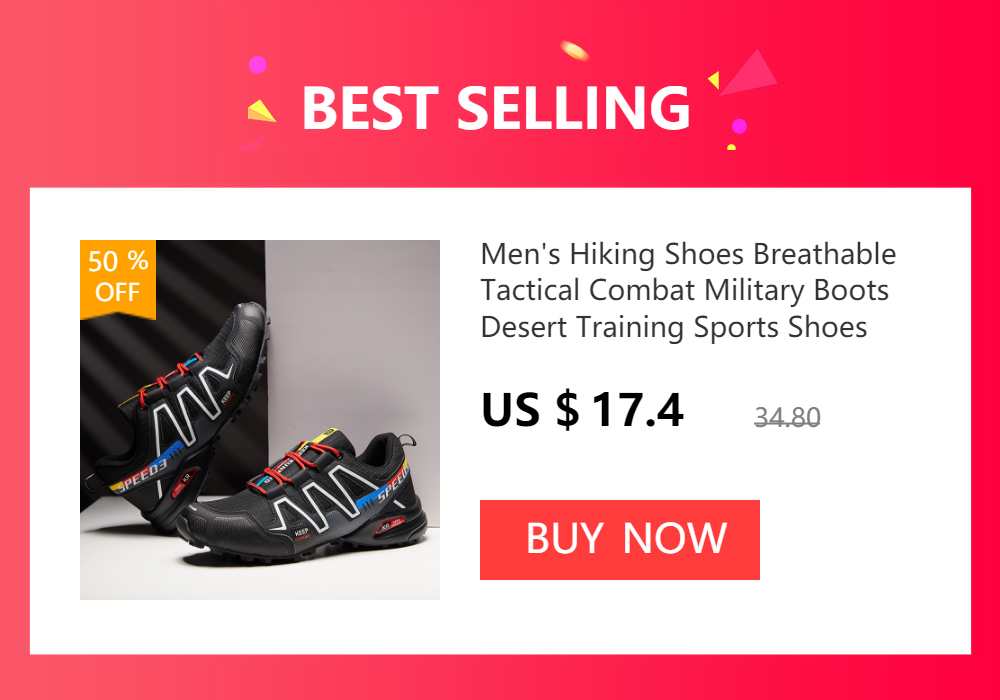The height and width of the screenshot is (700, 1000).
Task: Click the yellow triangle left of BEST
Action: pyautogui.click(x=261, y=111)
